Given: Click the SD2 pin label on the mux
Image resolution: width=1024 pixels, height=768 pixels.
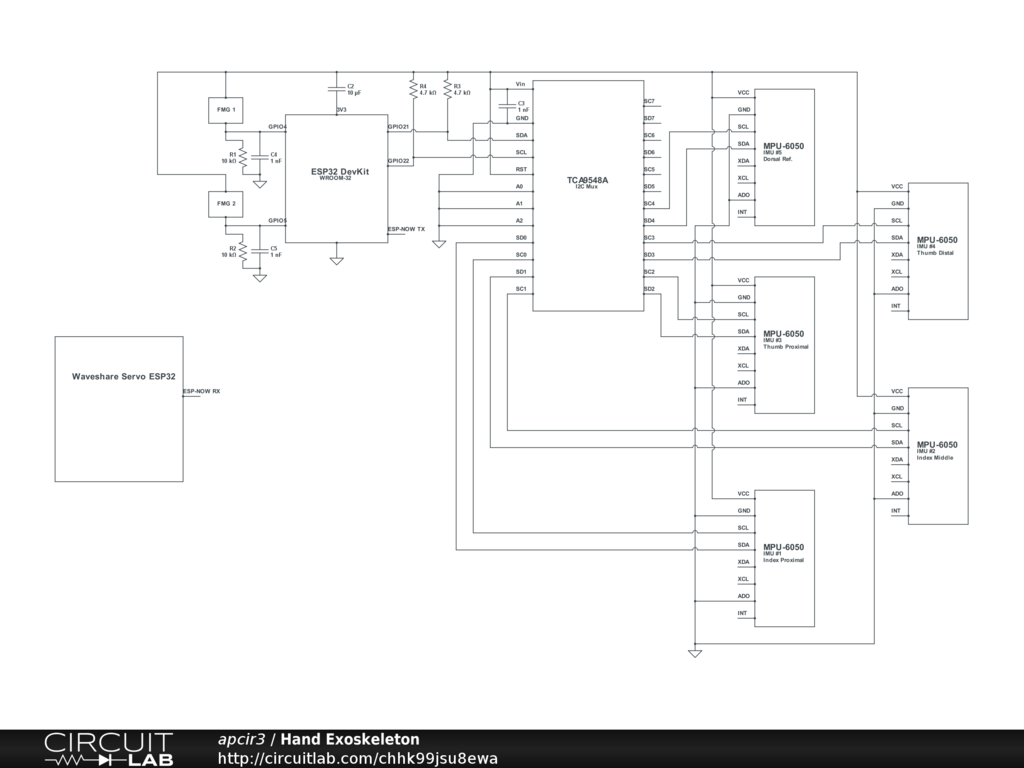Looking at the screenshot, I should [649, 289].
